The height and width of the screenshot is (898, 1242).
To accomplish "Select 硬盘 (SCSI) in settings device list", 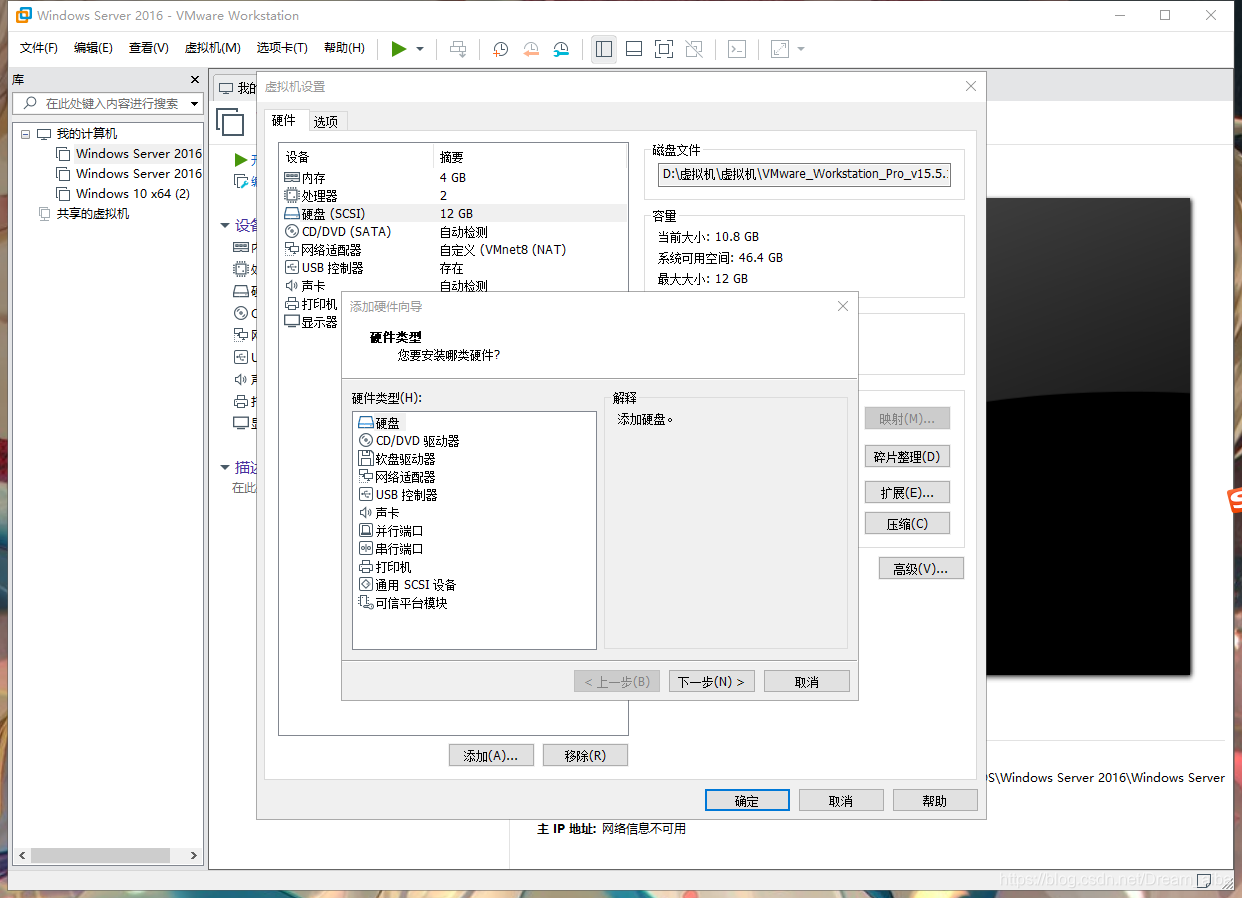I will point(455,214).
